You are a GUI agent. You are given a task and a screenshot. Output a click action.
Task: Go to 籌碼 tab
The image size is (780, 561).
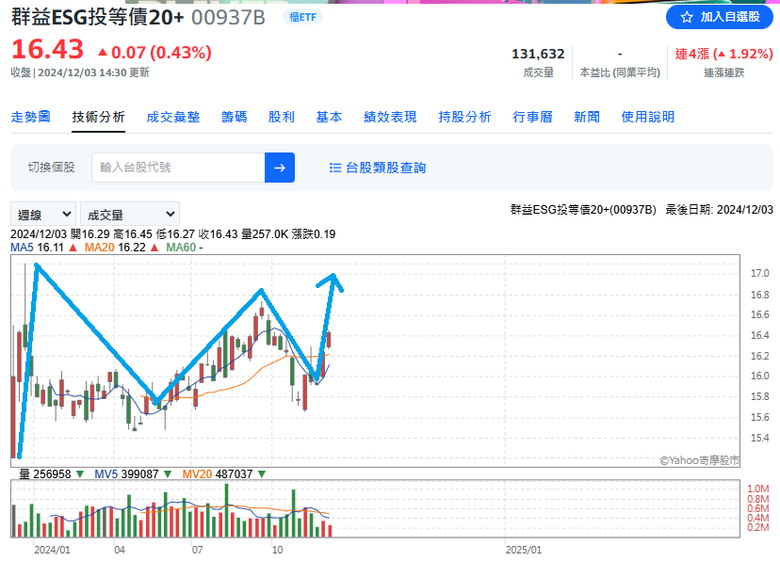[234, 117]
